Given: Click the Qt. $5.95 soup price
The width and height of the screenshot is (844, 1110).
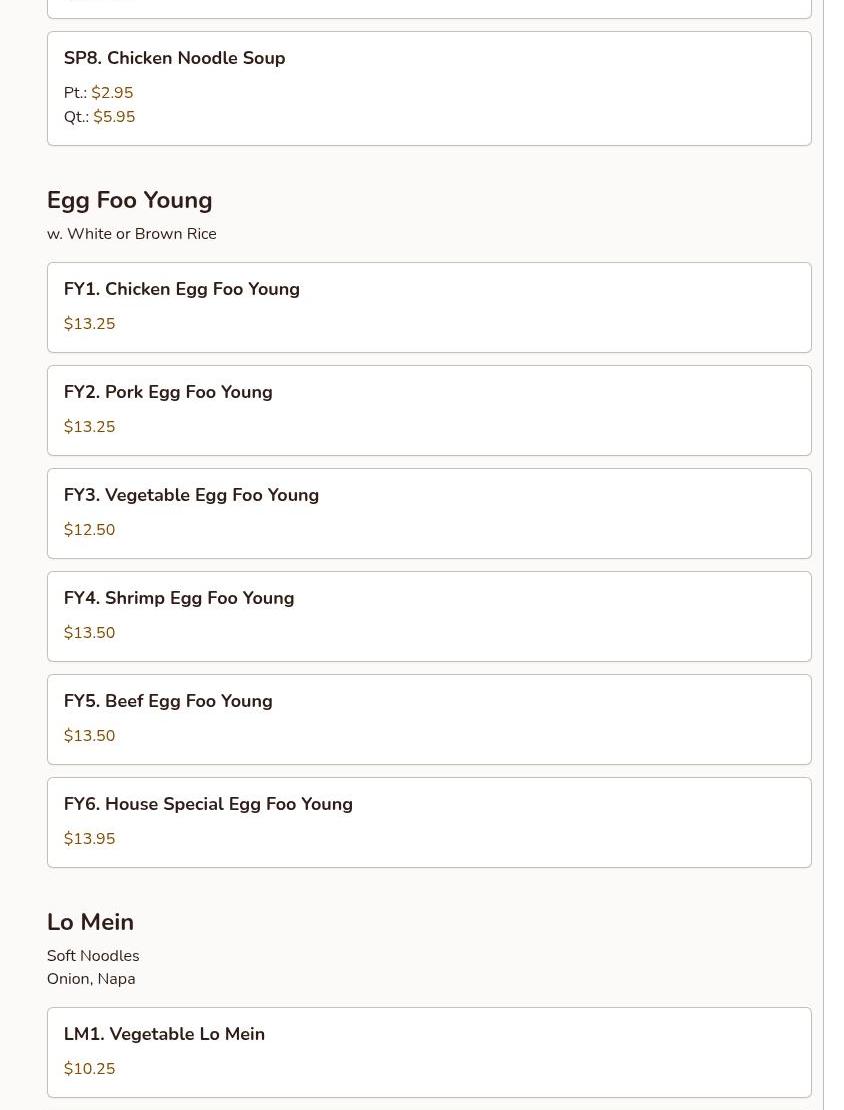Looking at the screenshot, I should pos(113,117).
